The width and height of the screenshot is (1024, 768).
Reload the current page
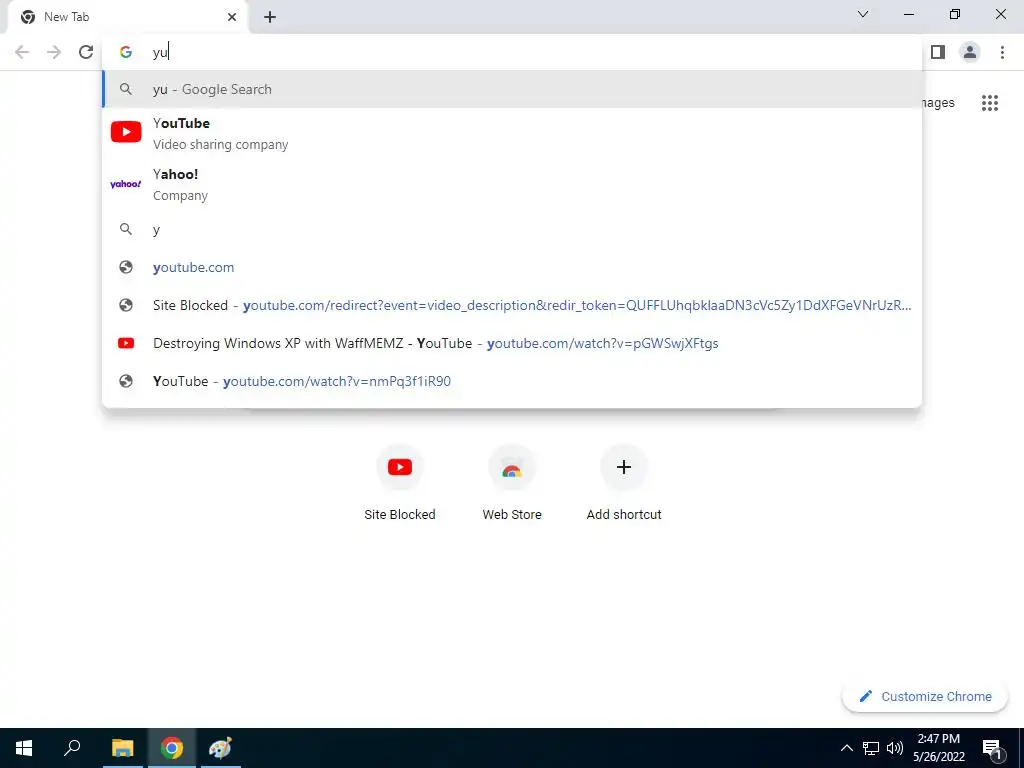[86, 52]
